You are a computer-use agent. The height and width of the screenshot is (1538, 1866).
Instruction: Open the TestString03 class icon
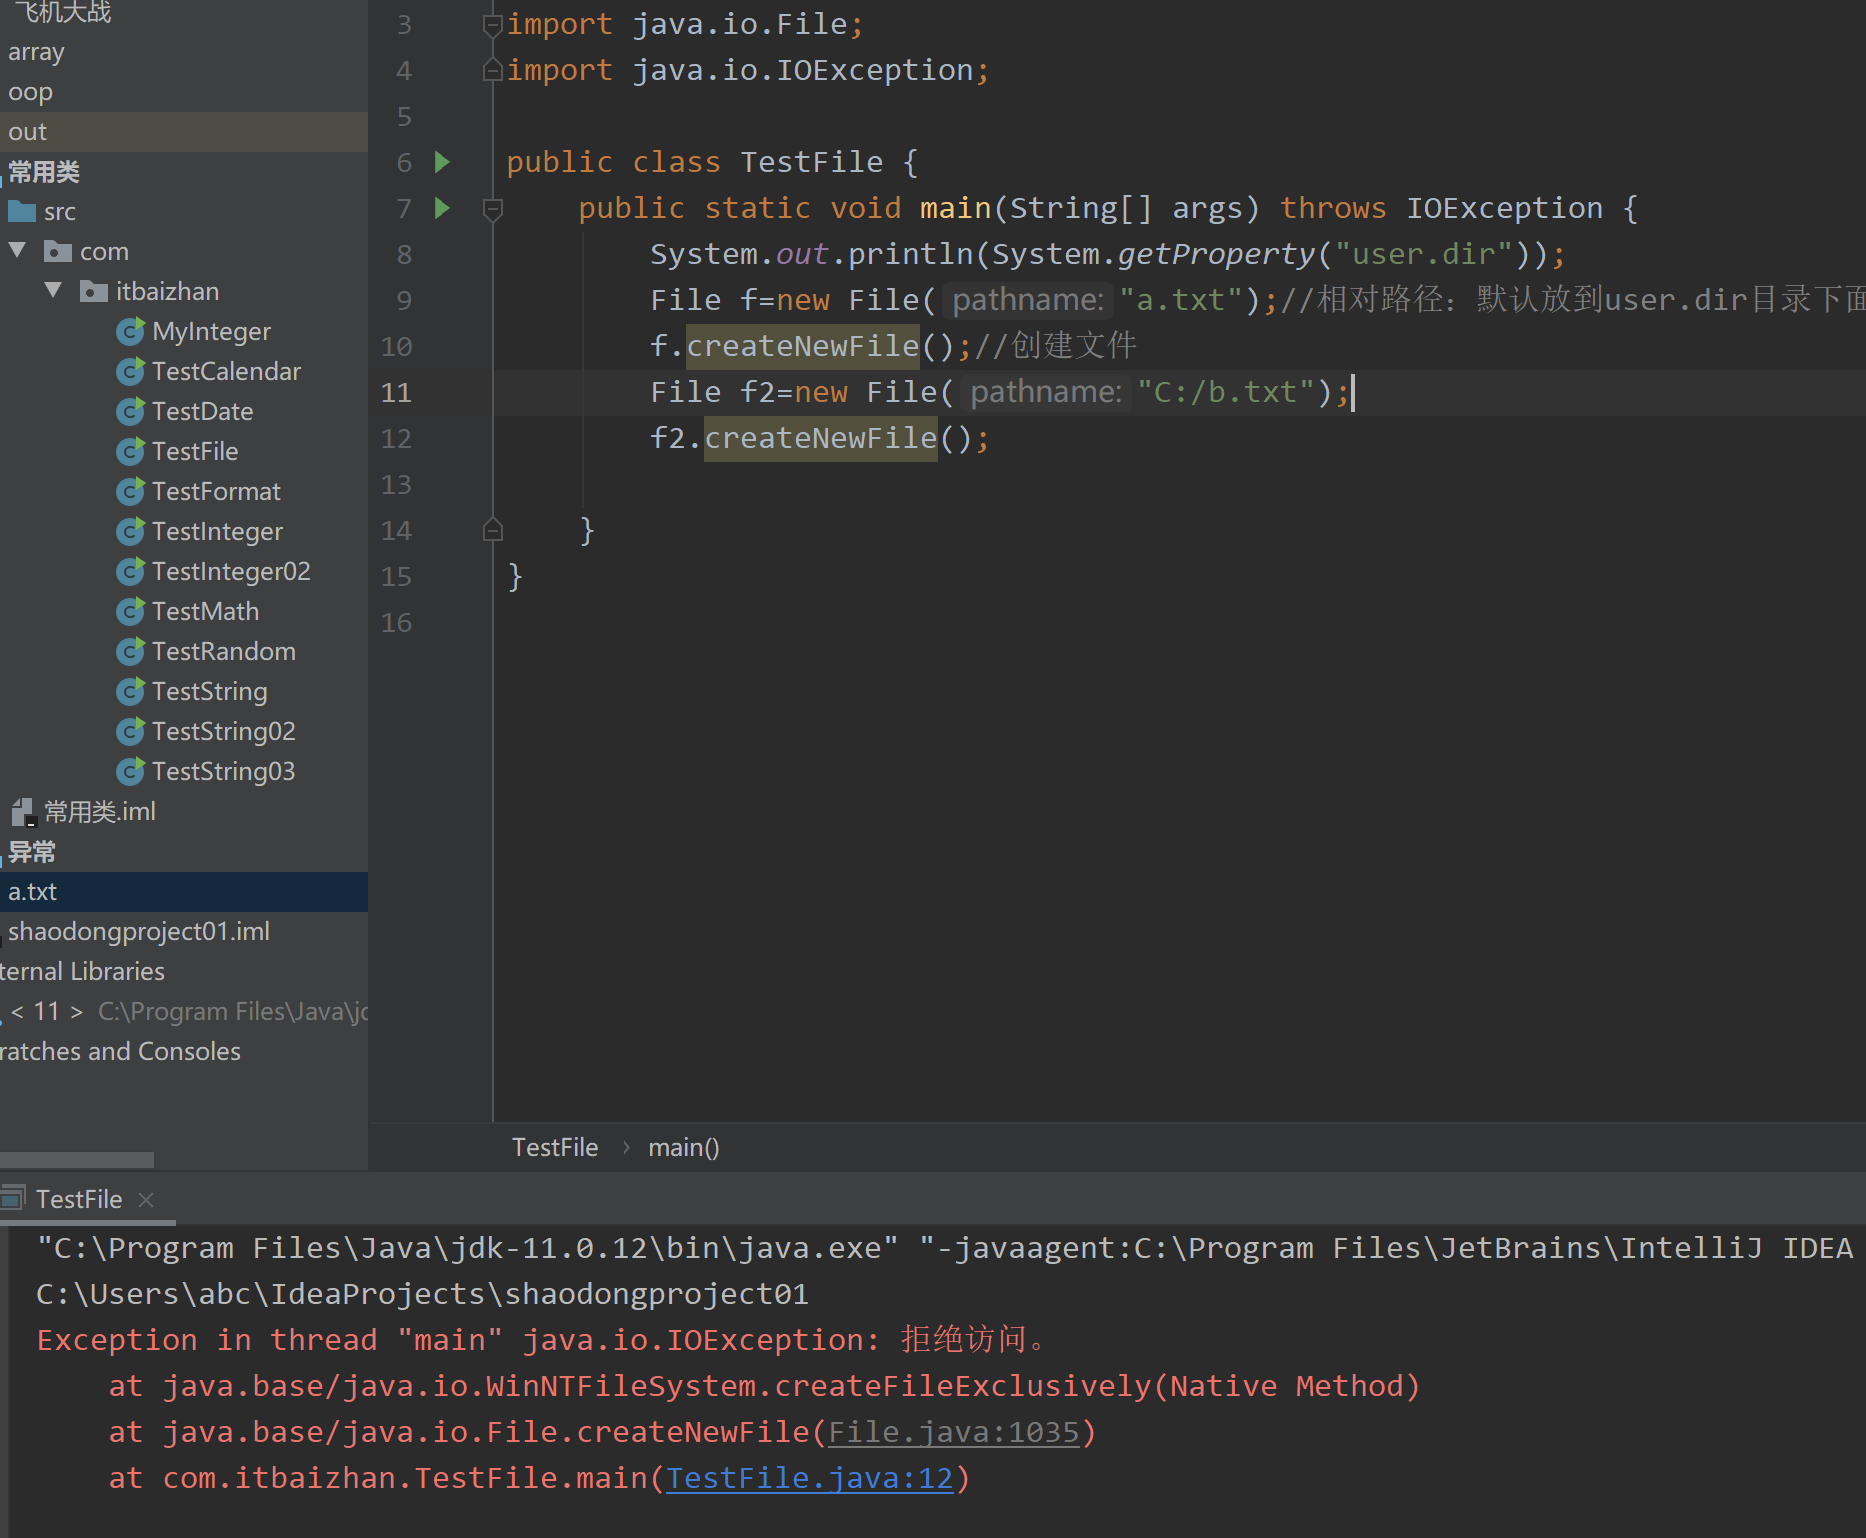coord(130,771)
